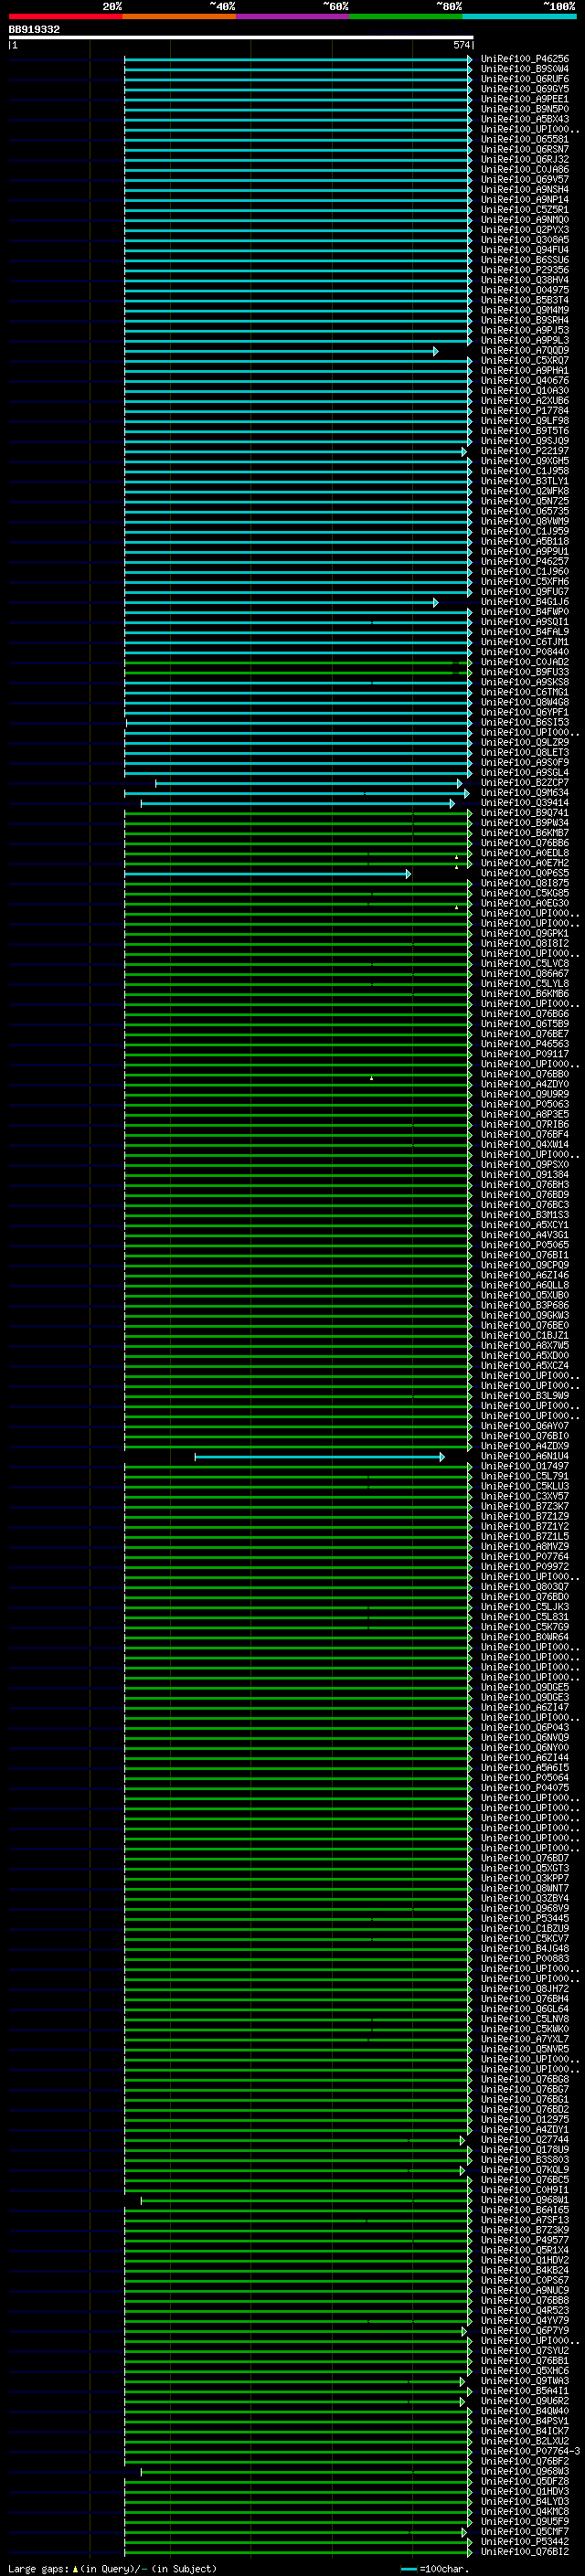585x2576 pixels.
Task: Open hit UniRef100_Q39414
Action: click(x=524, y=803)
